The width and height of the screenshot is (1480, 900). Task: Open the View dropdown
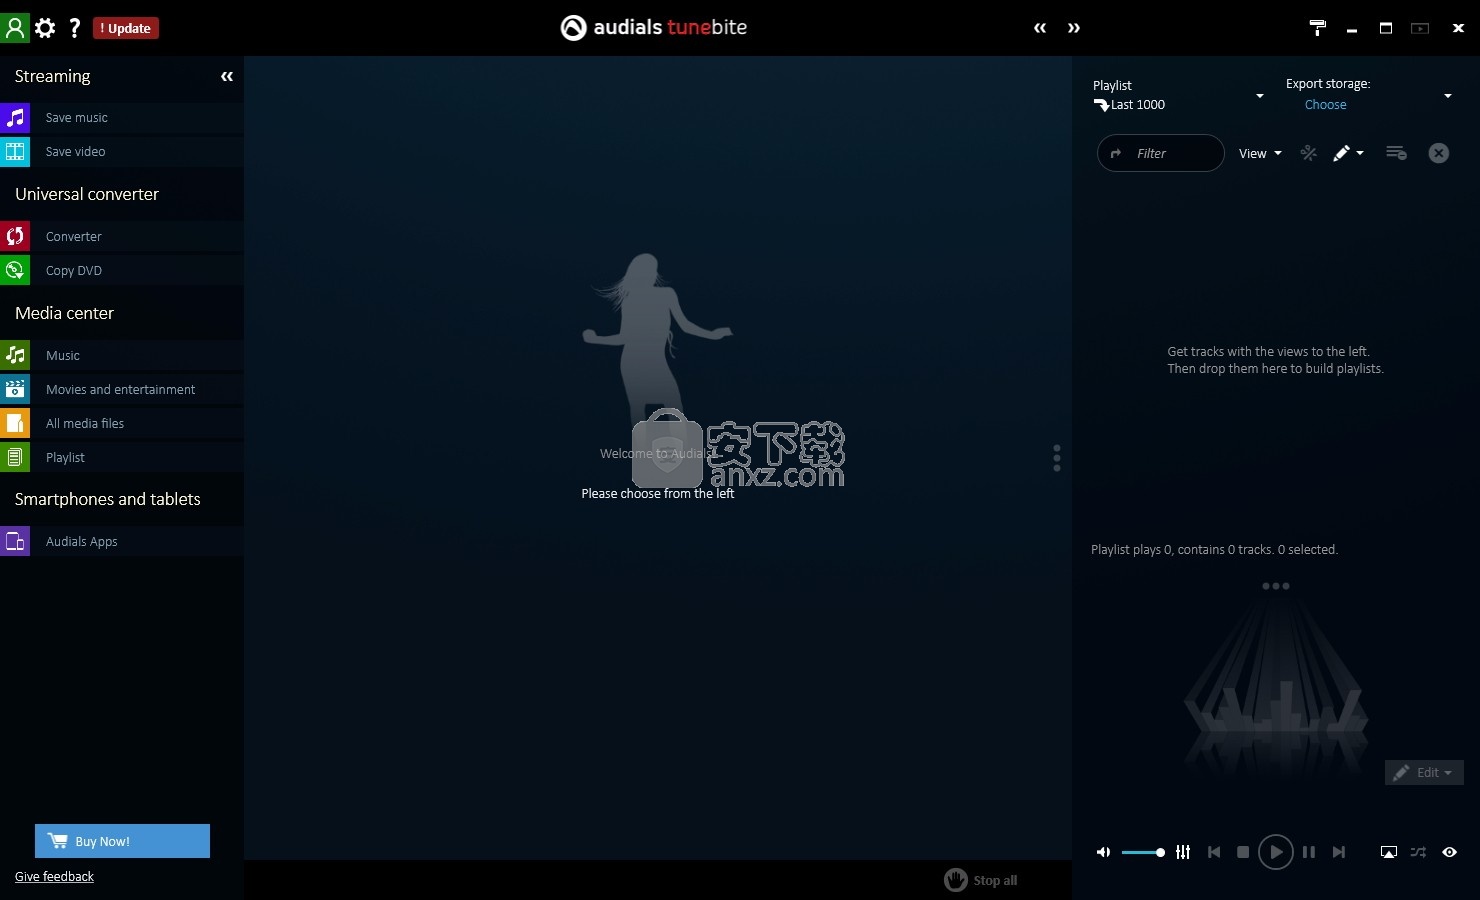click(1260, 153)
